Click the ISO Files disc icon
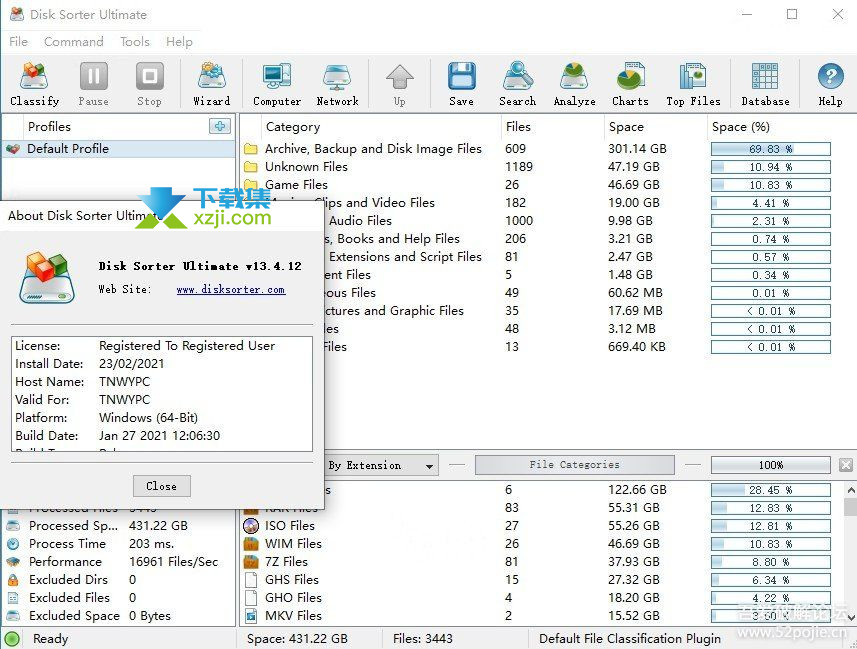857x649 pixels. click(251, 526)
